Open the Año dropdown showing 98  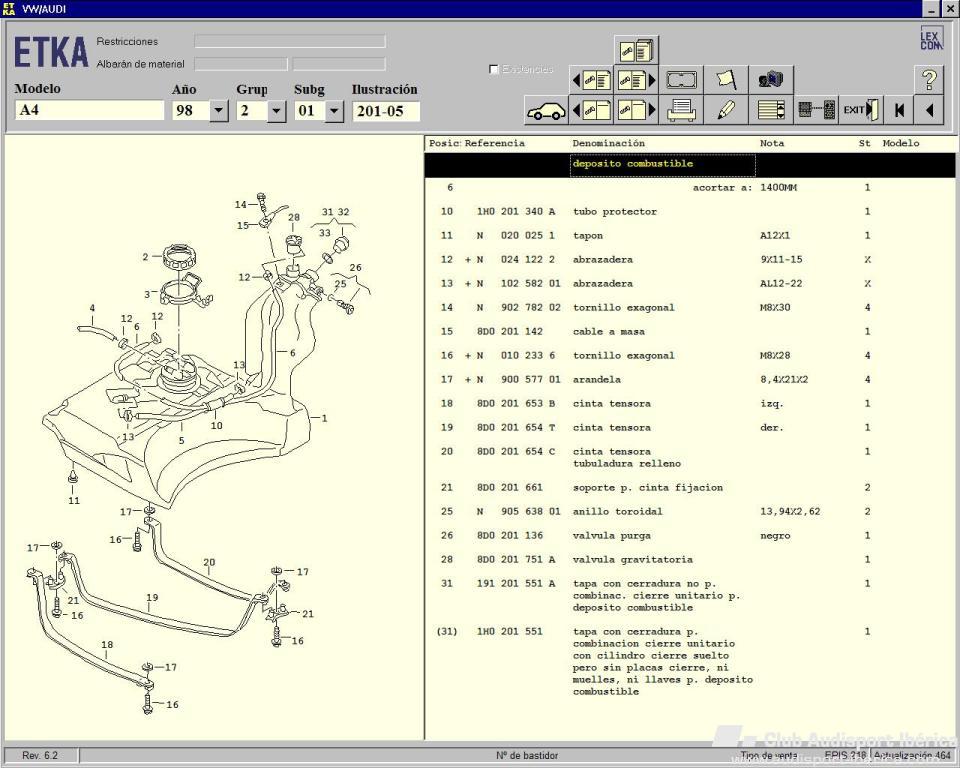219,111
